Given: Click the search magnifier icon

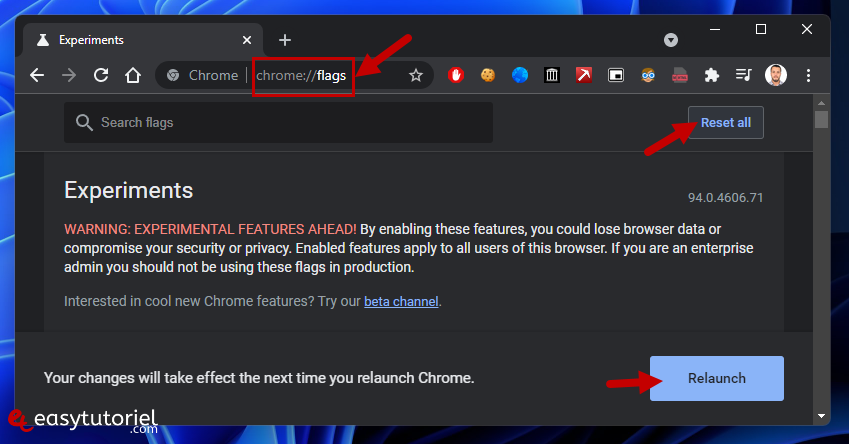Looking at the screenshot, I should [x=84, y=122].
